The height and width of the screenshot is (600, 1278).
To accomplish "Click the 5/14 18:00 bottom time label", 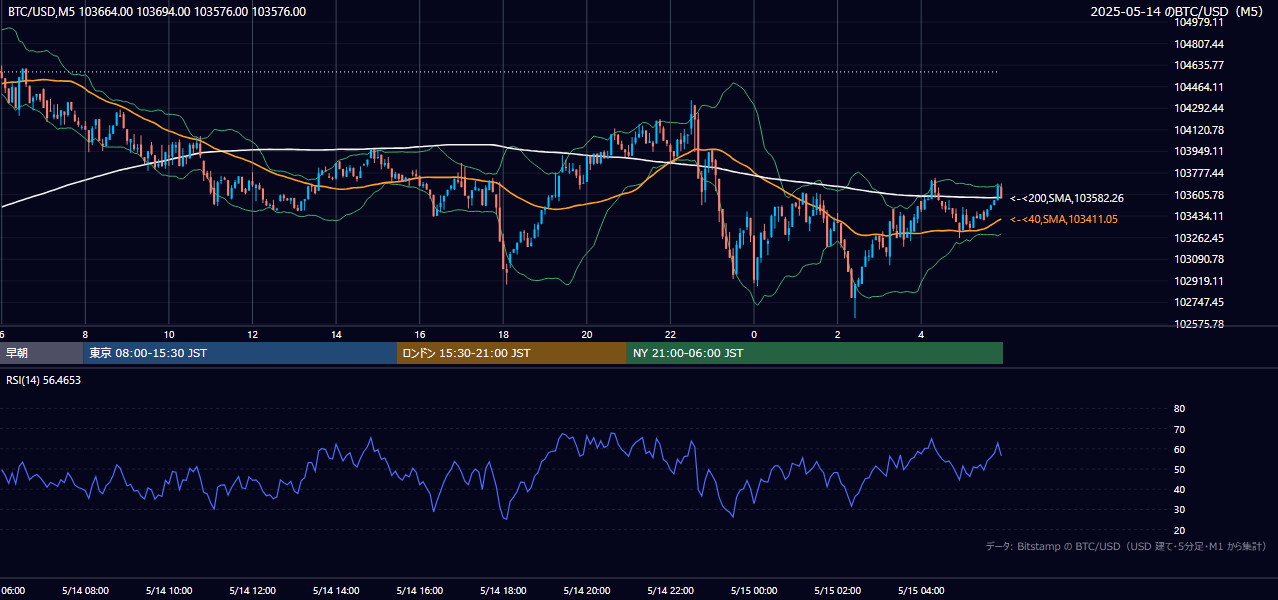I will click(x=503, y=591).
